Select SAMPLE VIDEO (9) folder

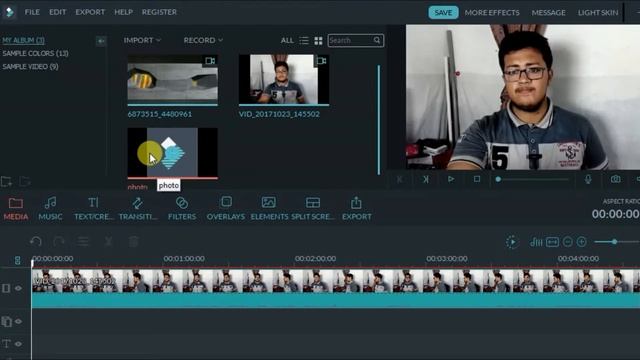tap(30, 67)
